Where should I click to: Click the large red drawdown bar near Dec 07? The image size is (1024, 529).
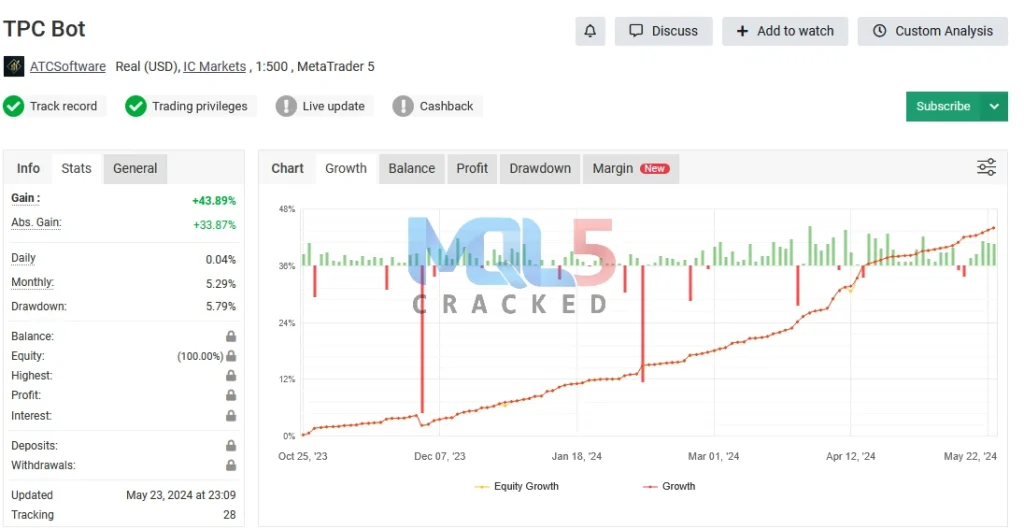[423, 340]
